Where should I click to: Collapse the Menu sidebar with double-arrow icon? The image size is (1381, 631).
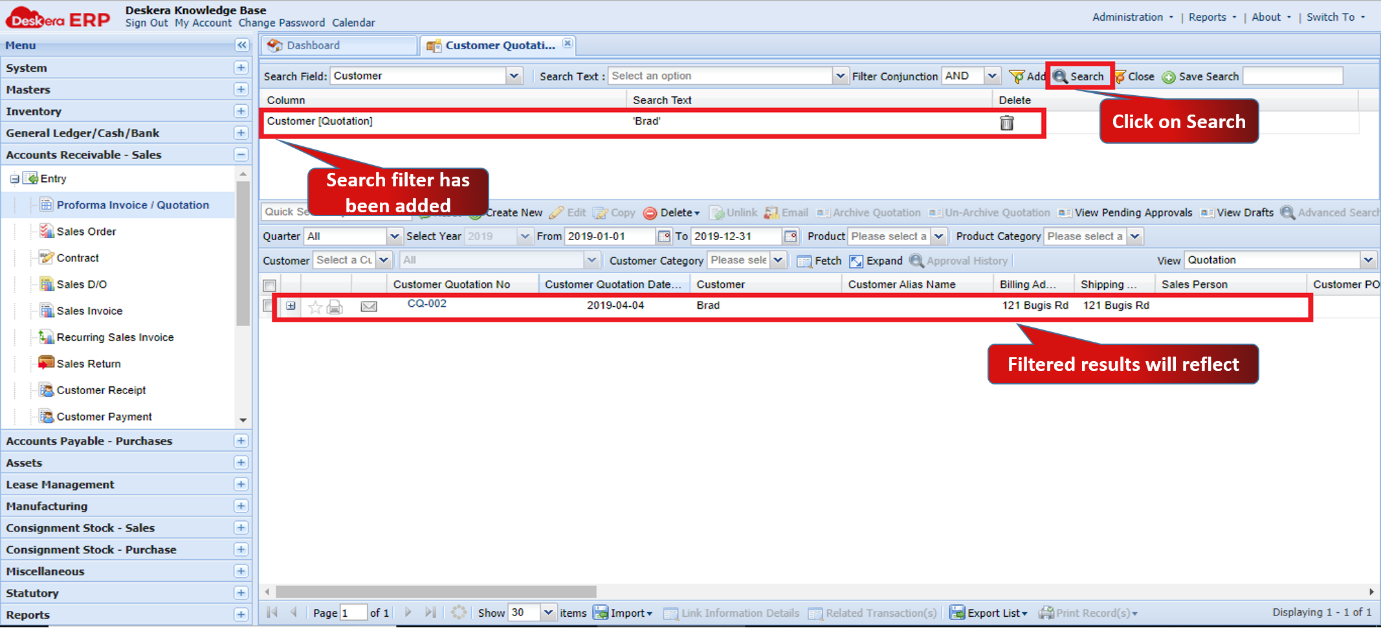pos(241,46)
